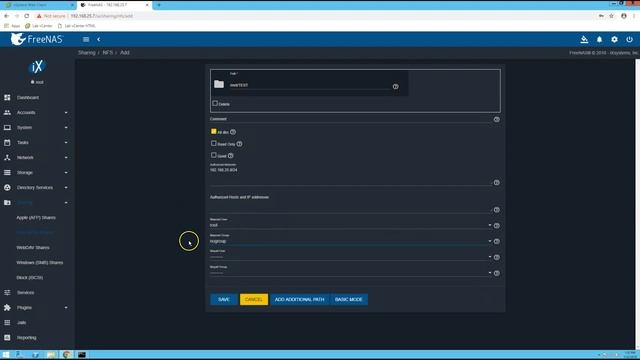
Task: Open the Chrome icon in the taskbar
Action: (67, 354)
